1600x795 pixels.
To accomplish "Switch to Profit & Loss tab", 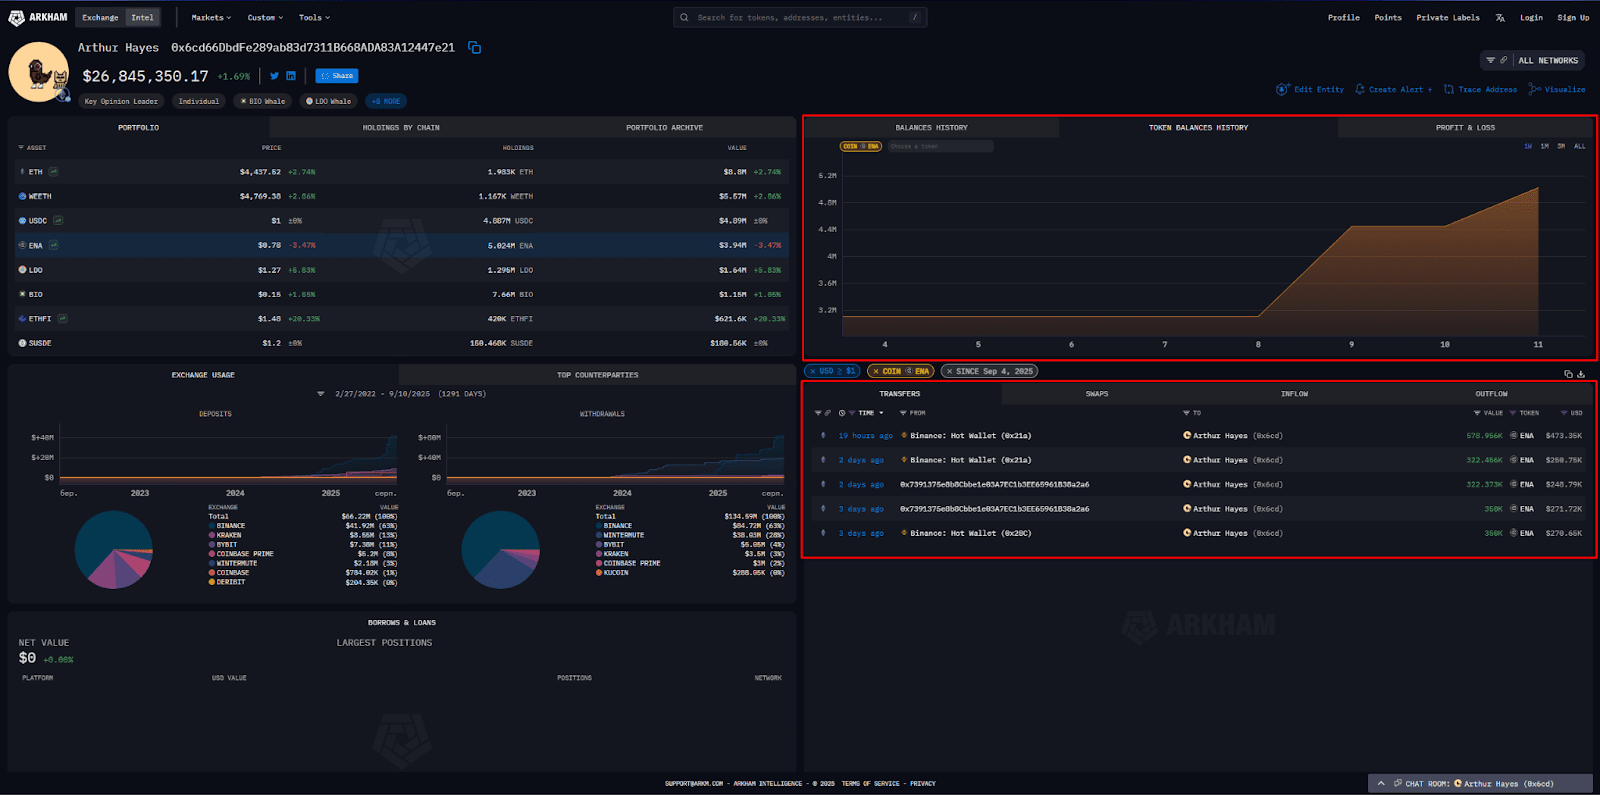I will (x=1465, y=128).
